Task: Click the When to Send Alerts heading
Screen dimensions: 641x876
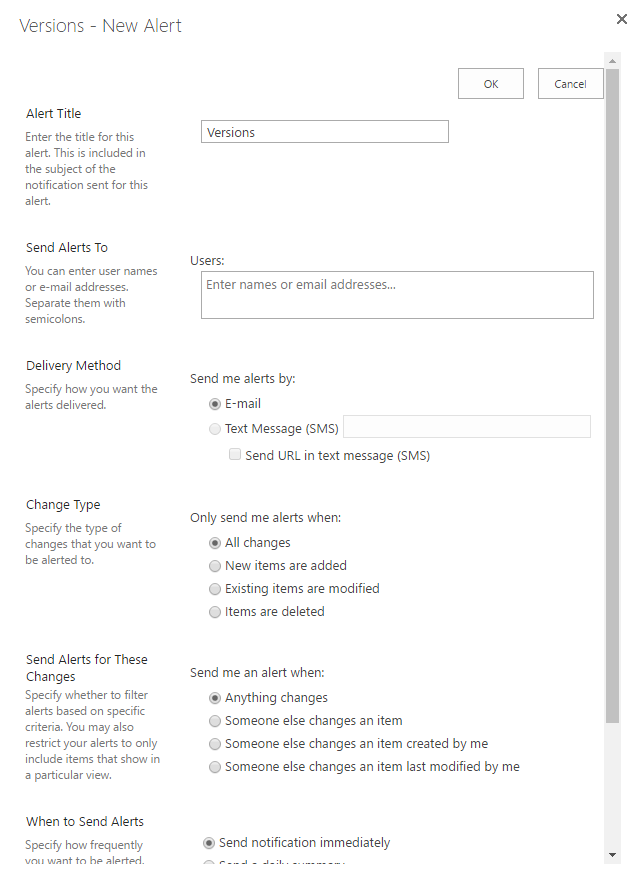Action: coord(85,821)
